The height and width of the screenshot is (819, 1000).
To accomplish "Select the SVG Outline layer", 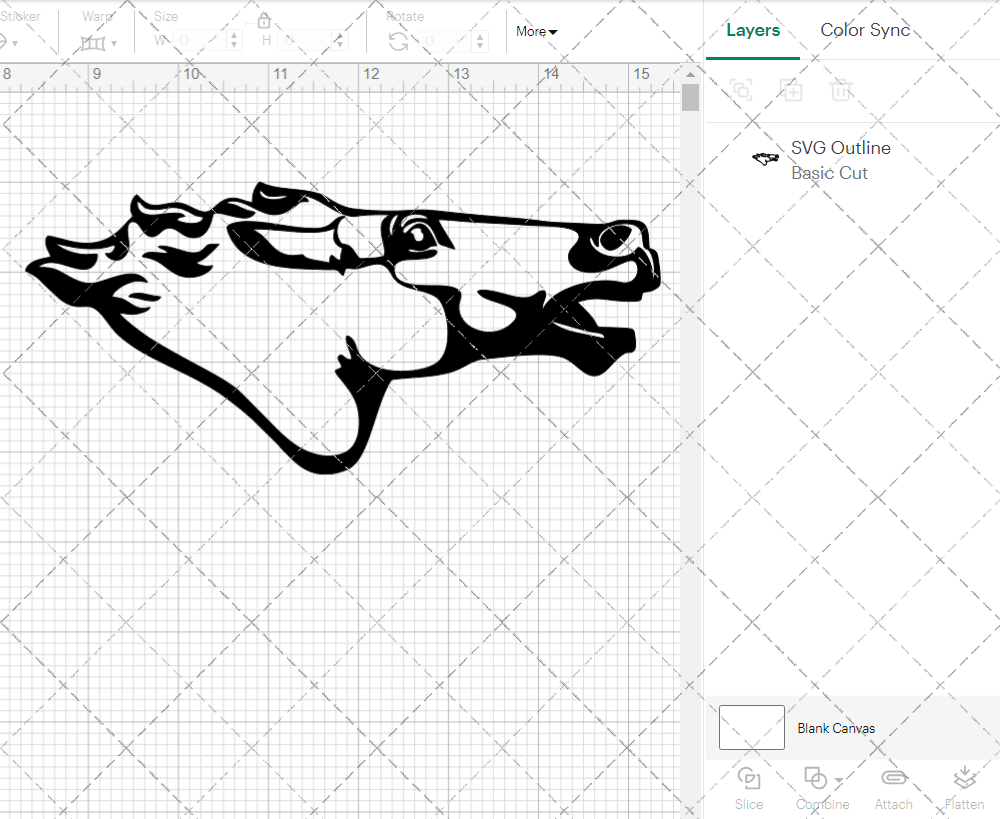I will tap(840, 160).
